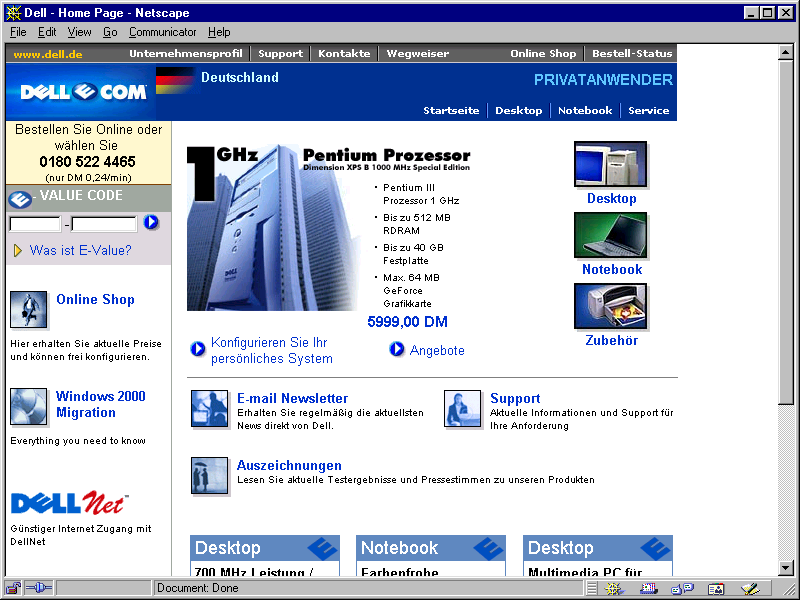This screenshot has width=800, height=600.
Task: Click the DellNet logo
Action: [69, 503]
